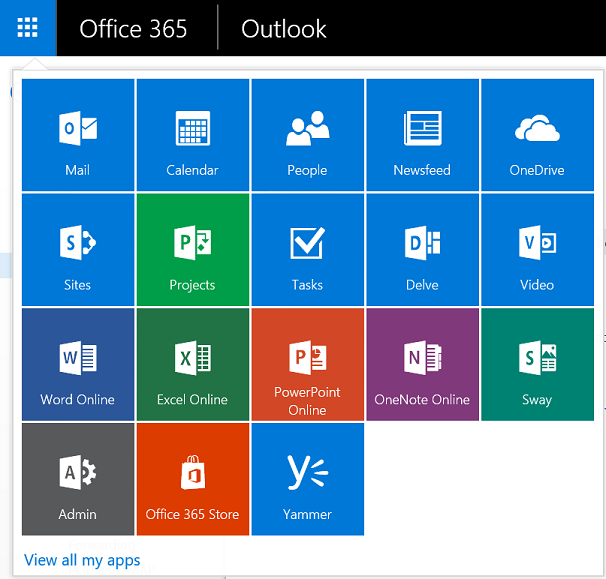
Task: Launch Excel Online
Action: point(193,365)
